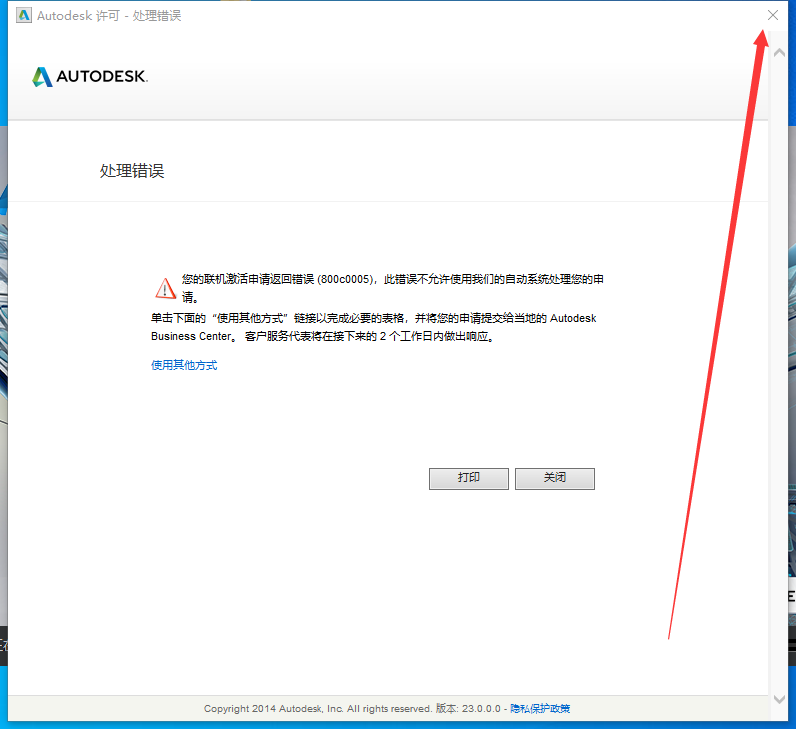Open the 隐私保护政策 privacy policy link

[540, 708]
